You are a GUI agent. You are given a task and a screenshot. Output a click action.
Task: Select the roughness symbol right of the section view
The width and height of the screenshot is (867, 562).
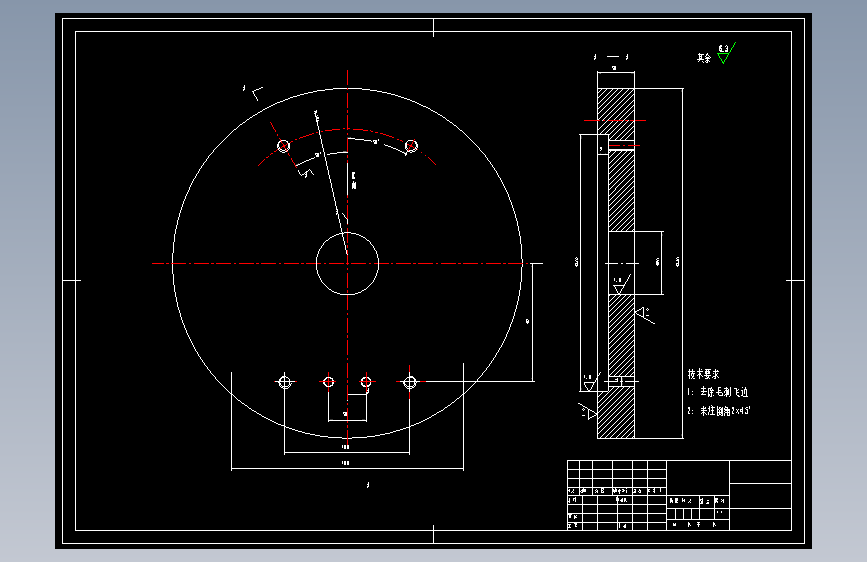(x=645, y=315)
